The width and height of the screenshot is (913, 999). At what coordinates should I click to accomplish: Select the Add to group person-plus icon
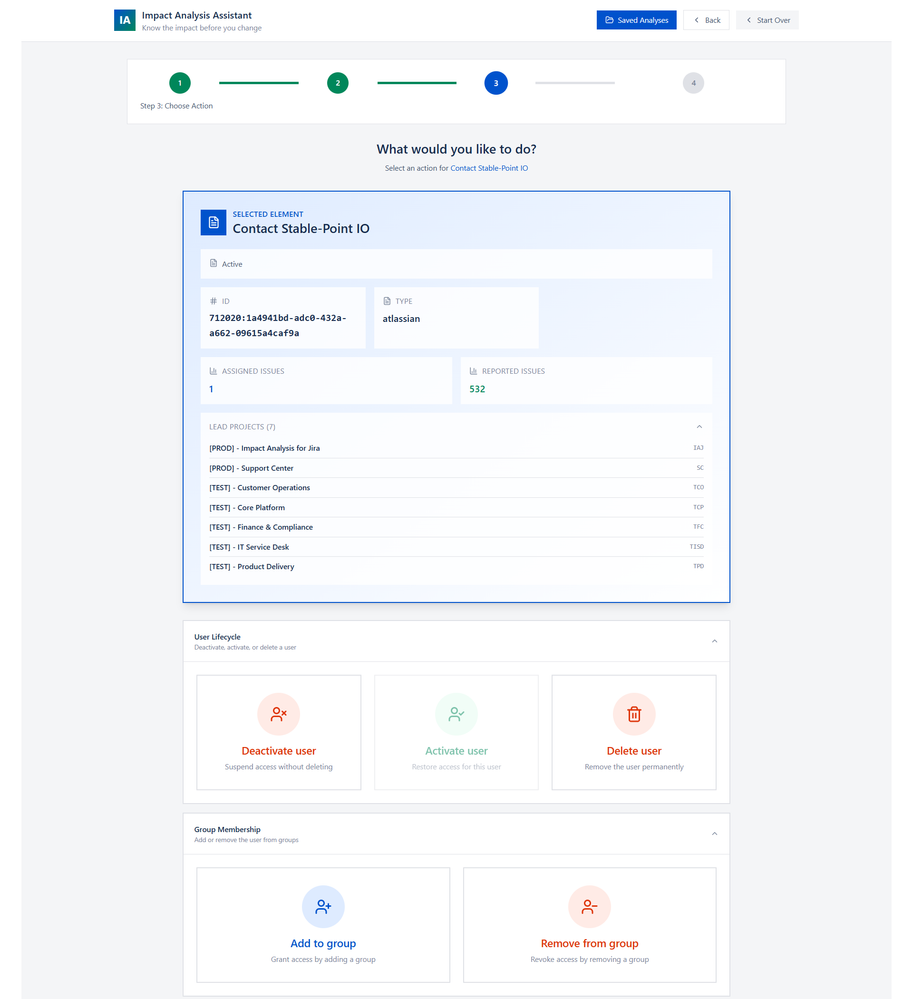(x=322, y=906)
